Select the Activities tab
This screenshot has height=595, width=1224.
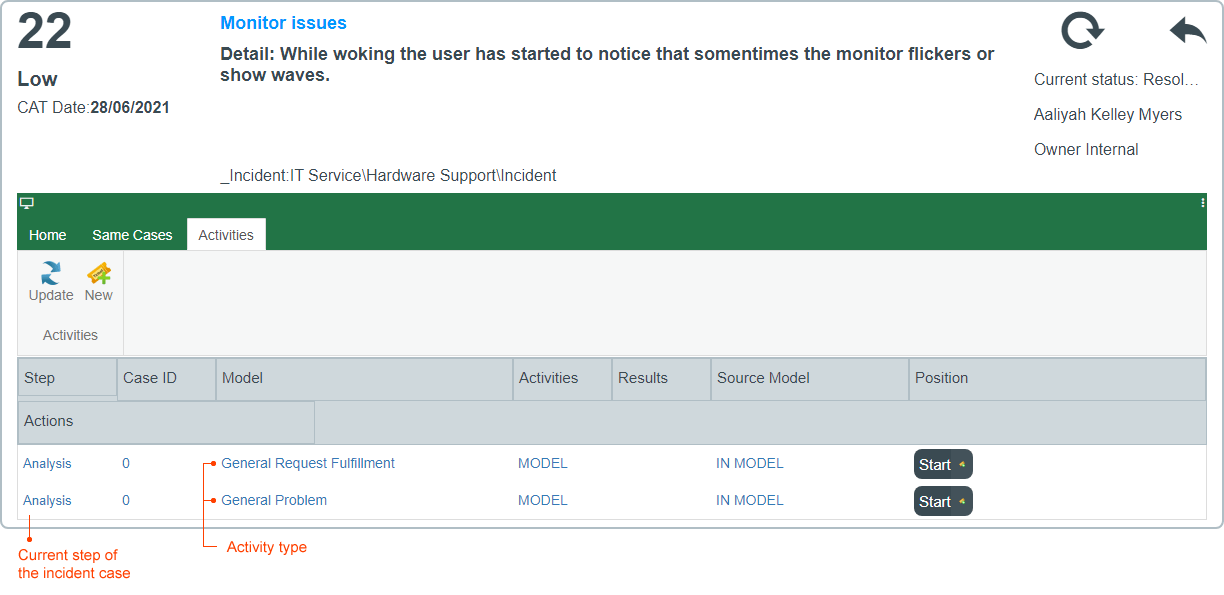pyautogui.click(x=226, y=235)
